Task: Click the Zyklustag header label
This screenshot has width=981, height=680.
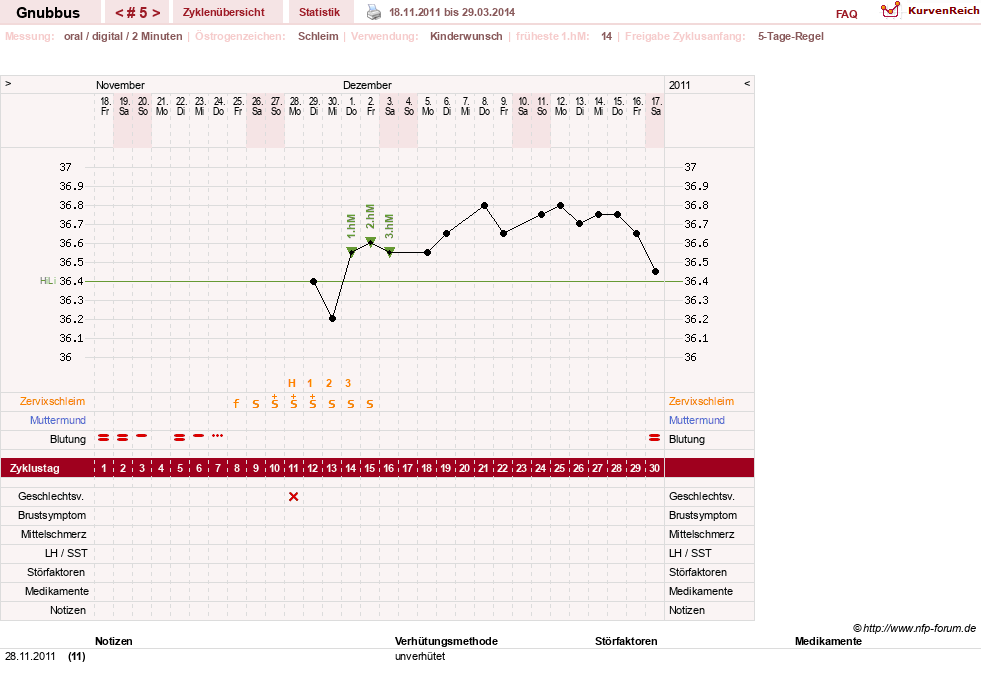Action: [34, 468]
